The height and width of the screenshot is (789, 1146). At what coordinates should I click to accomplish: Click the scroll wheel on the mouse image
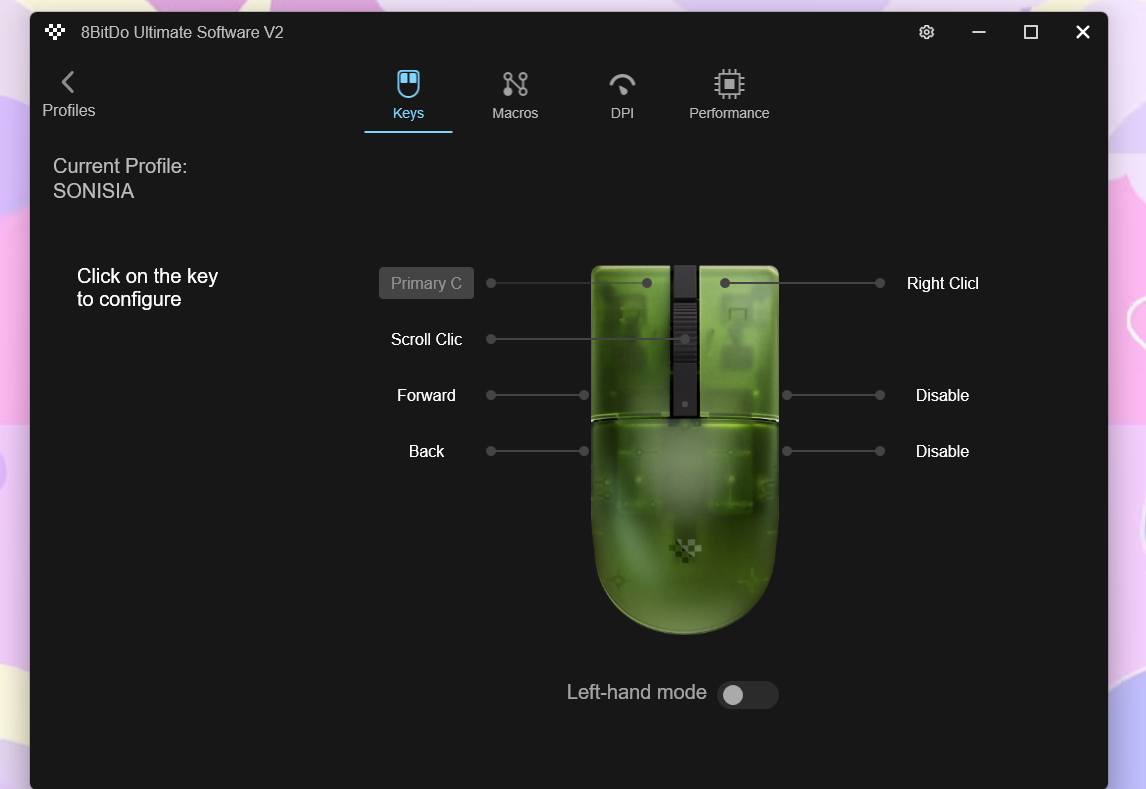(685, 332)
